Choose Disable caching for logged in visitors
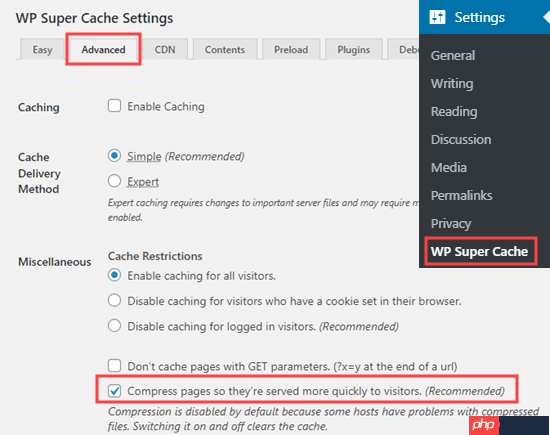The height and width of the screenshot is (435, 550). 114,326
